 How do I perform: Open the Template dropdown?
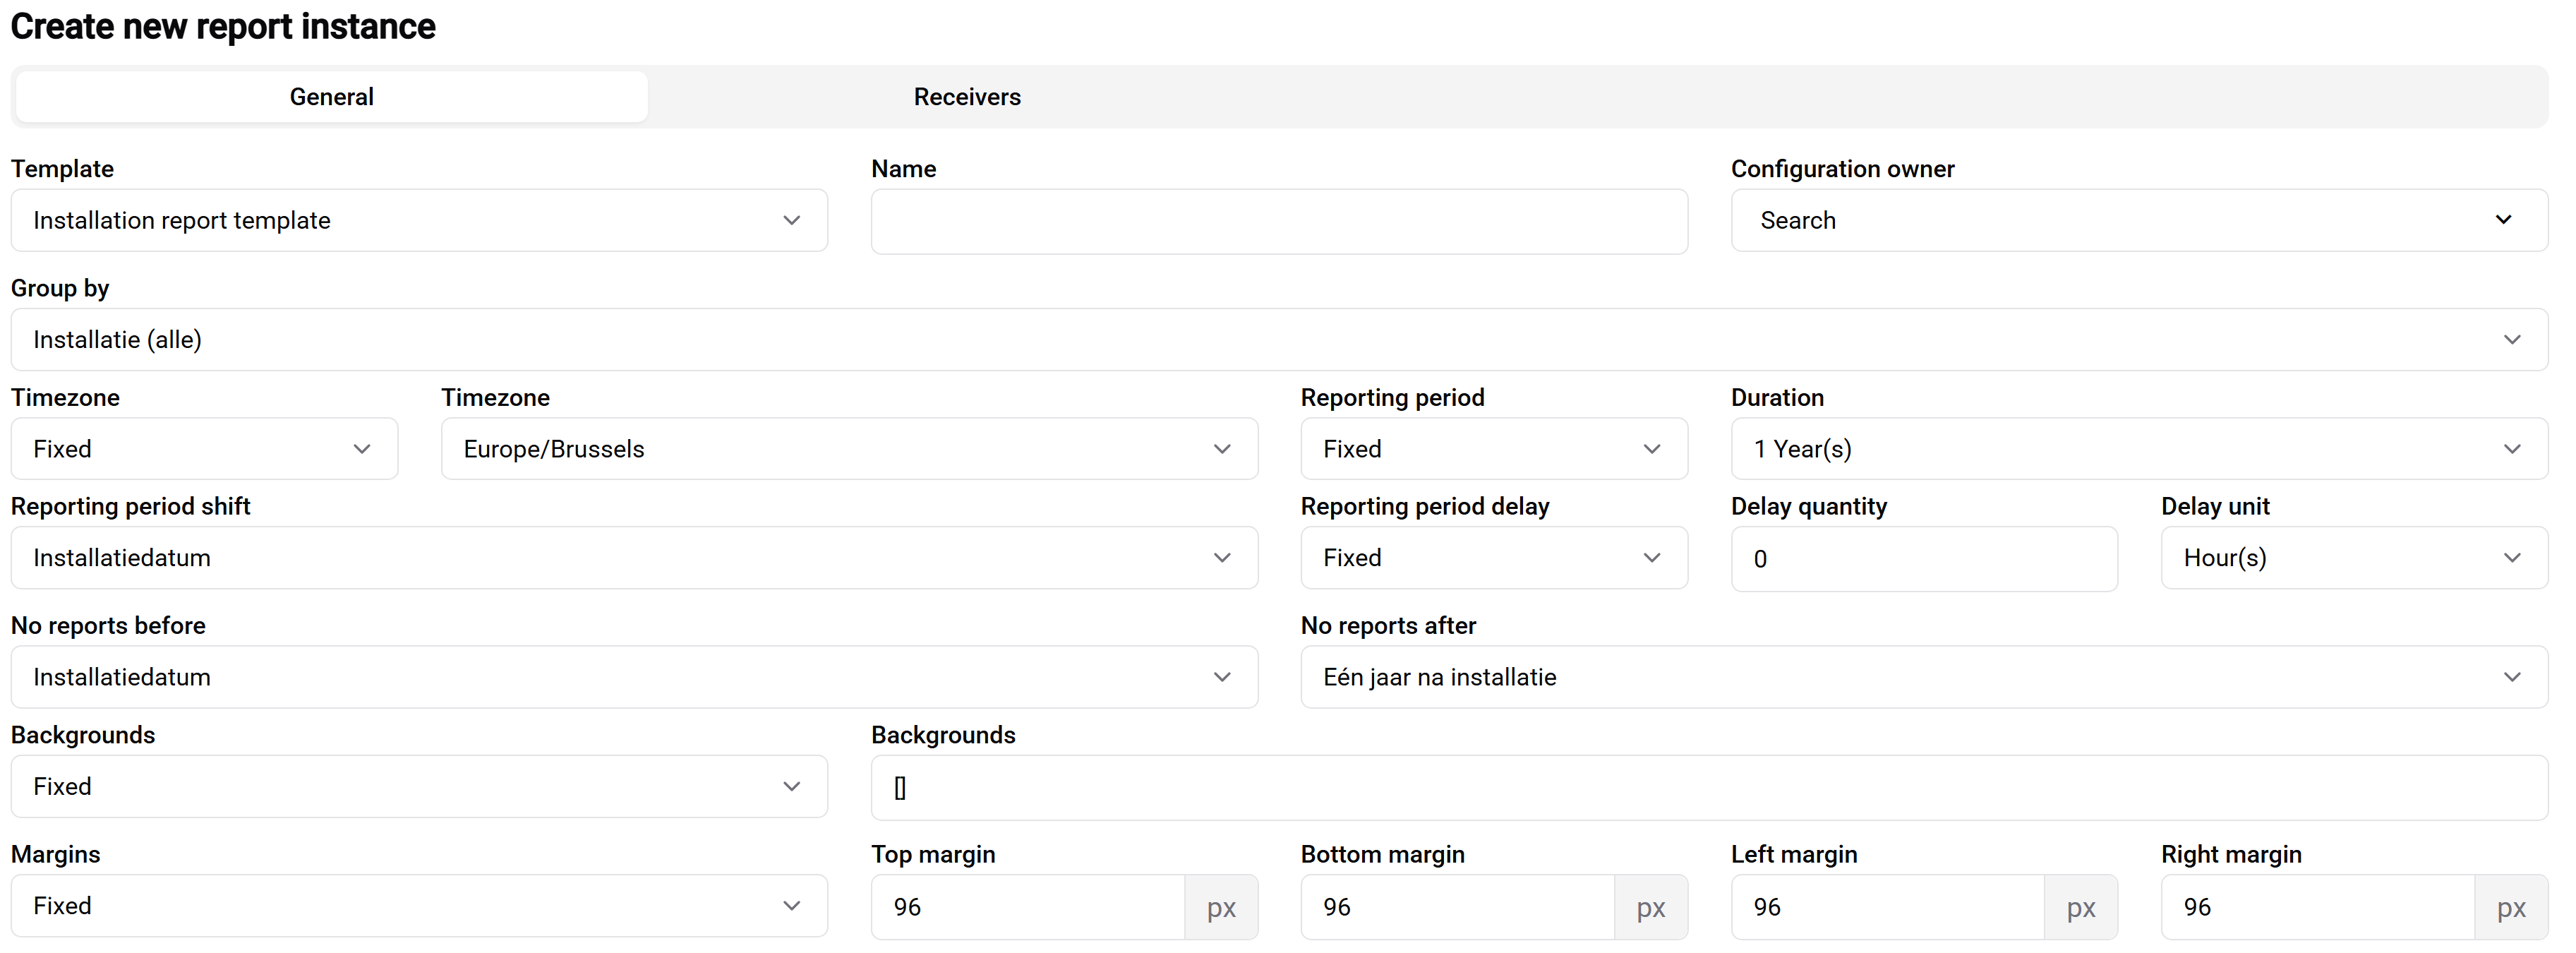[418, 220]
